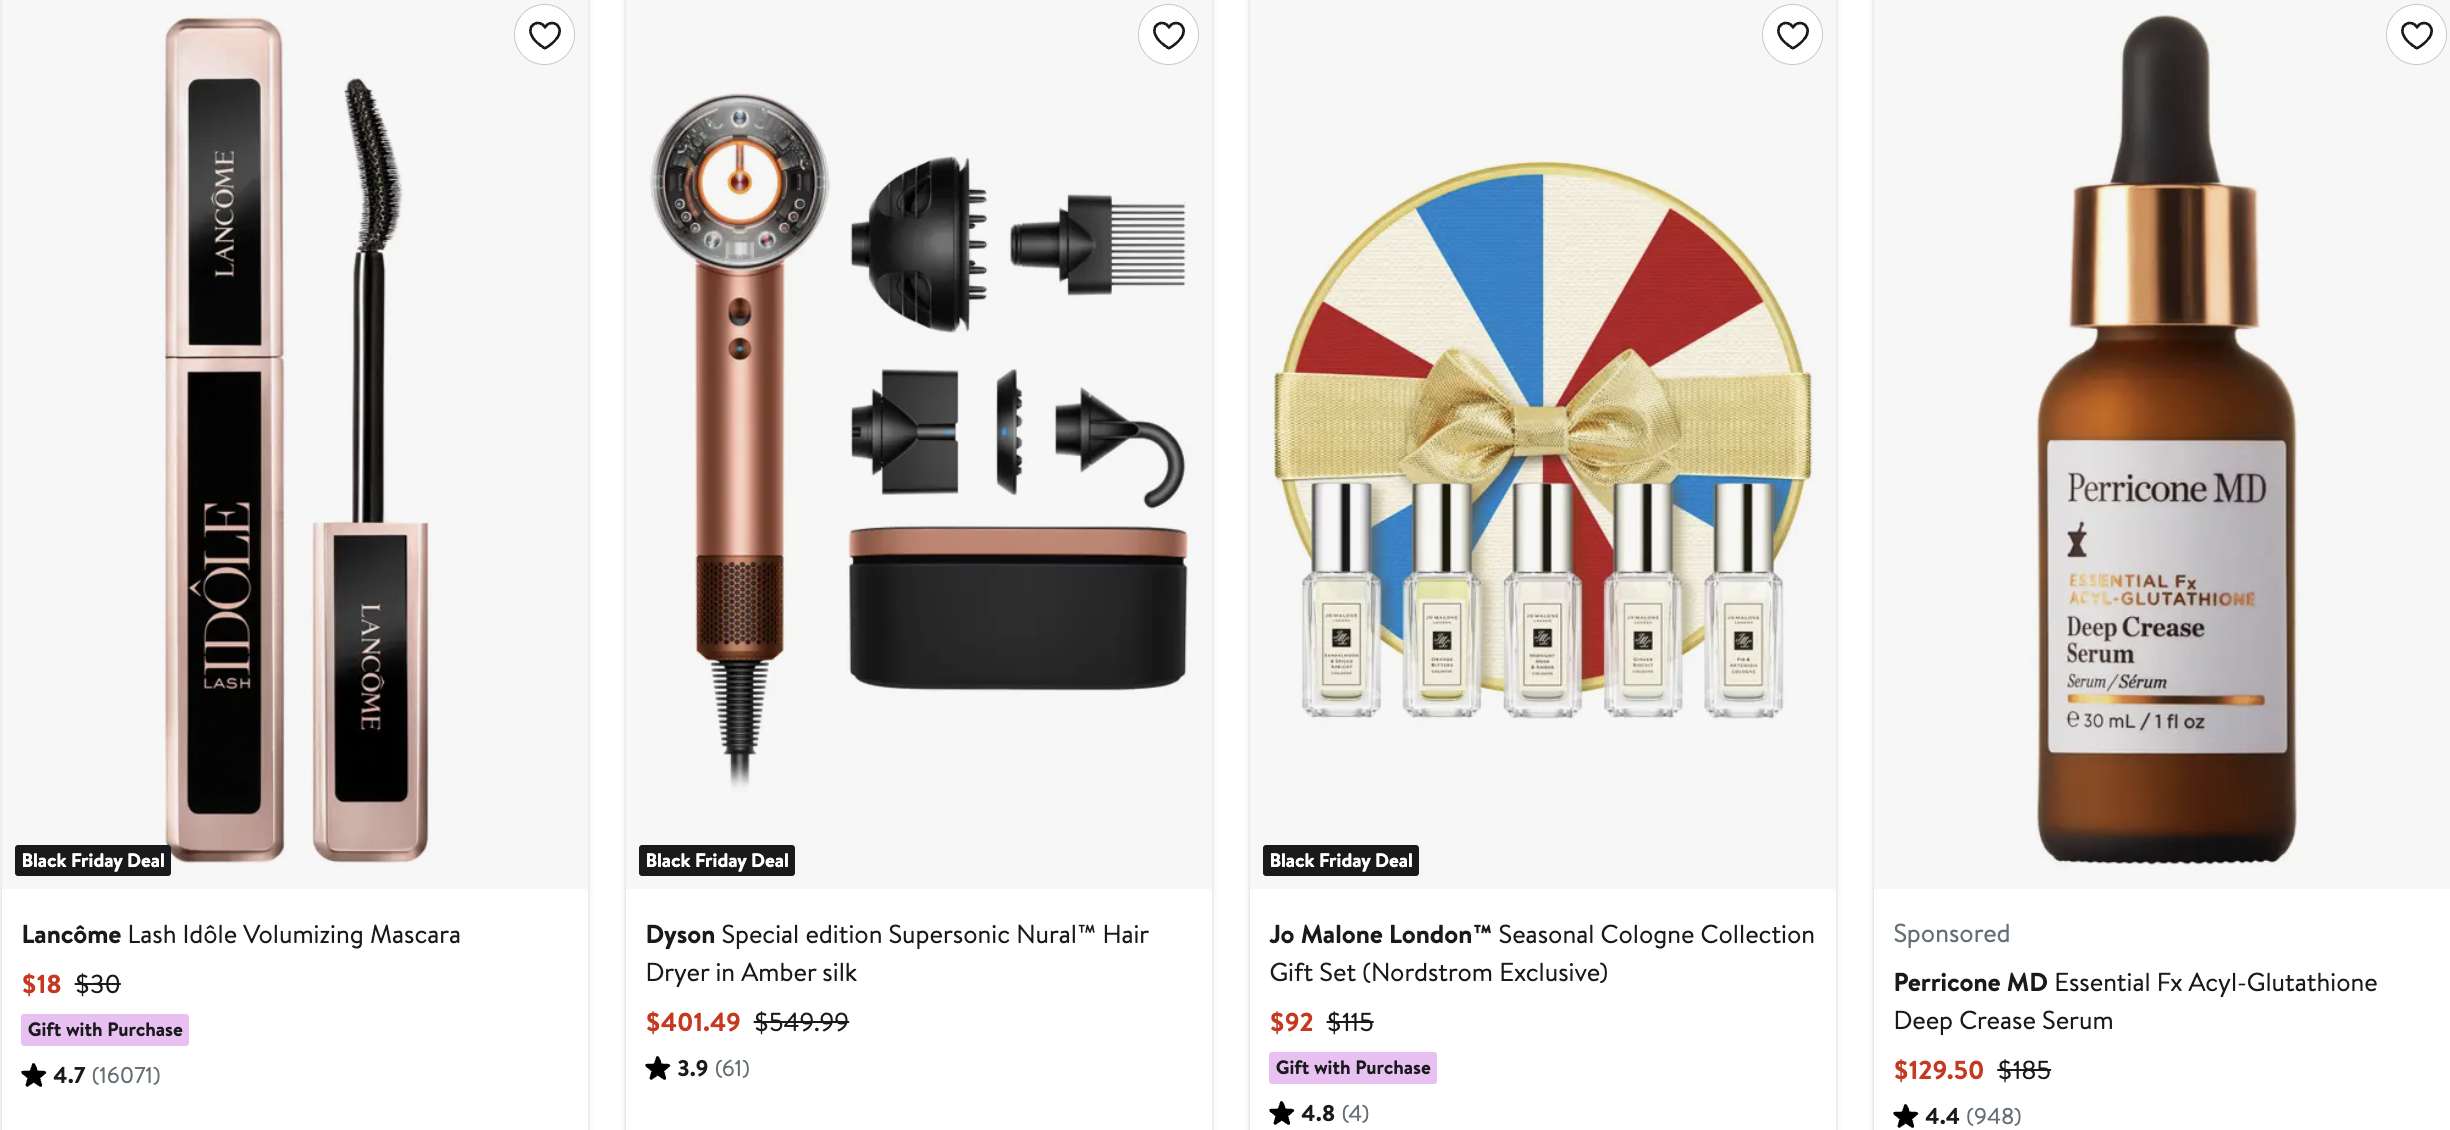This screenshot has height=1130, width=2450.
Task: Favorite the Lancôme mascara with heart icon
Action: pos(545,36)
